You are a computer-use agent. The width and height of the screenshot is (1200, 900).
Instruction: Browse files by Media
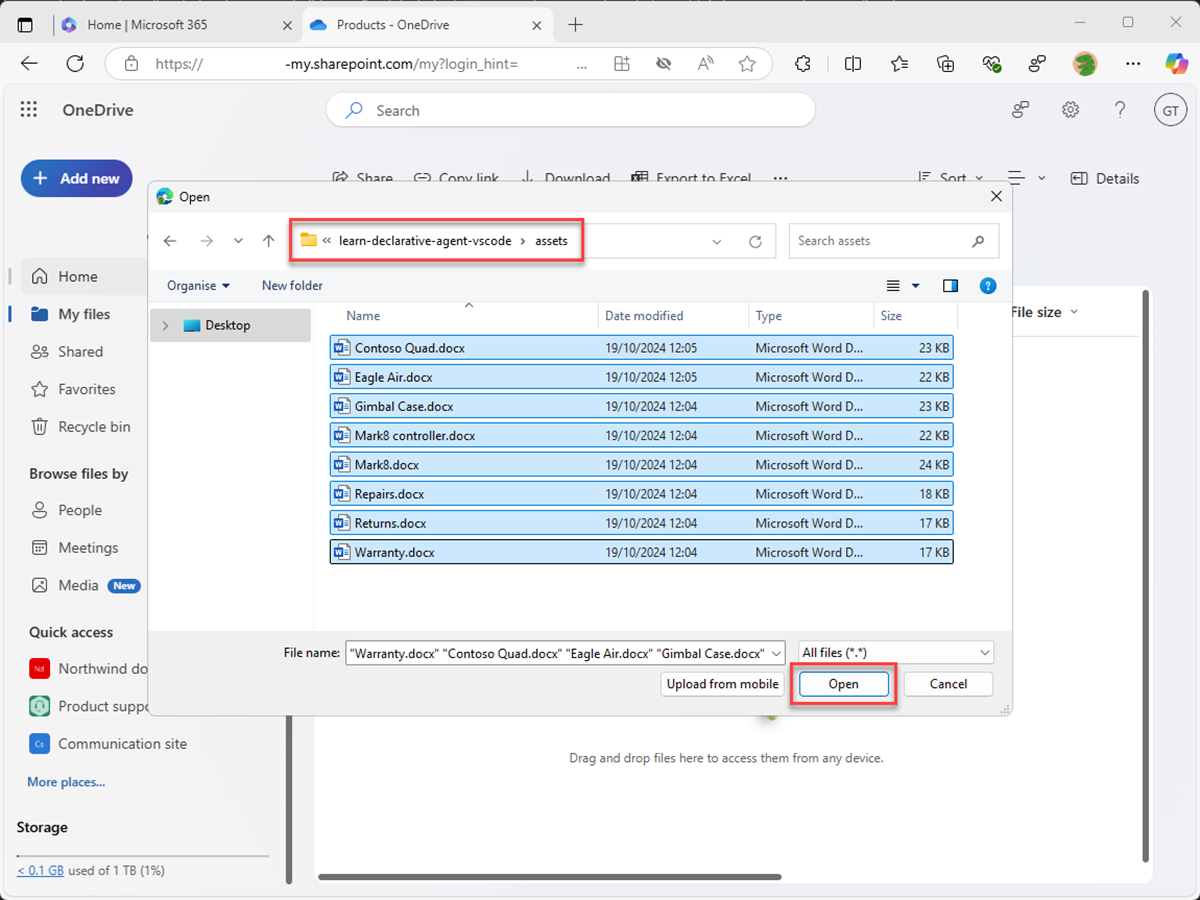(78, 585)
